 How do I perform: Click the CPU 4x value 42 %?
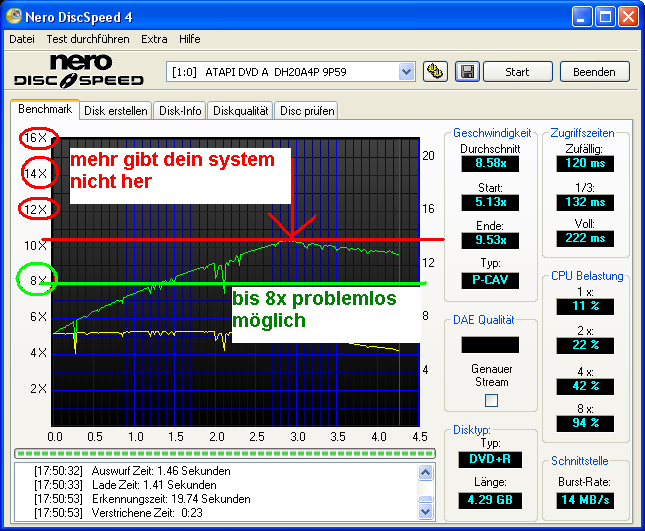click(585, 387)
